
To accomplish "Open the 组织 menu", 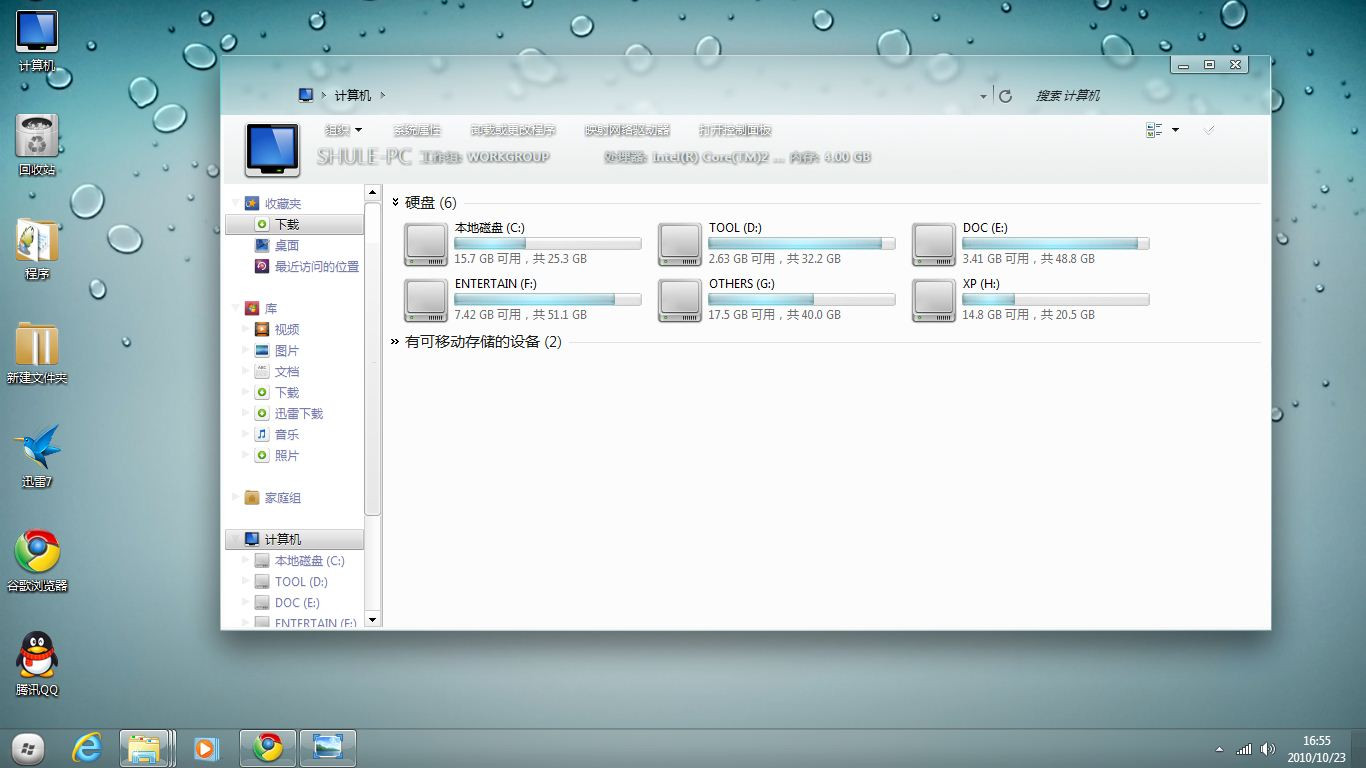I will click(x=343, y=130).
